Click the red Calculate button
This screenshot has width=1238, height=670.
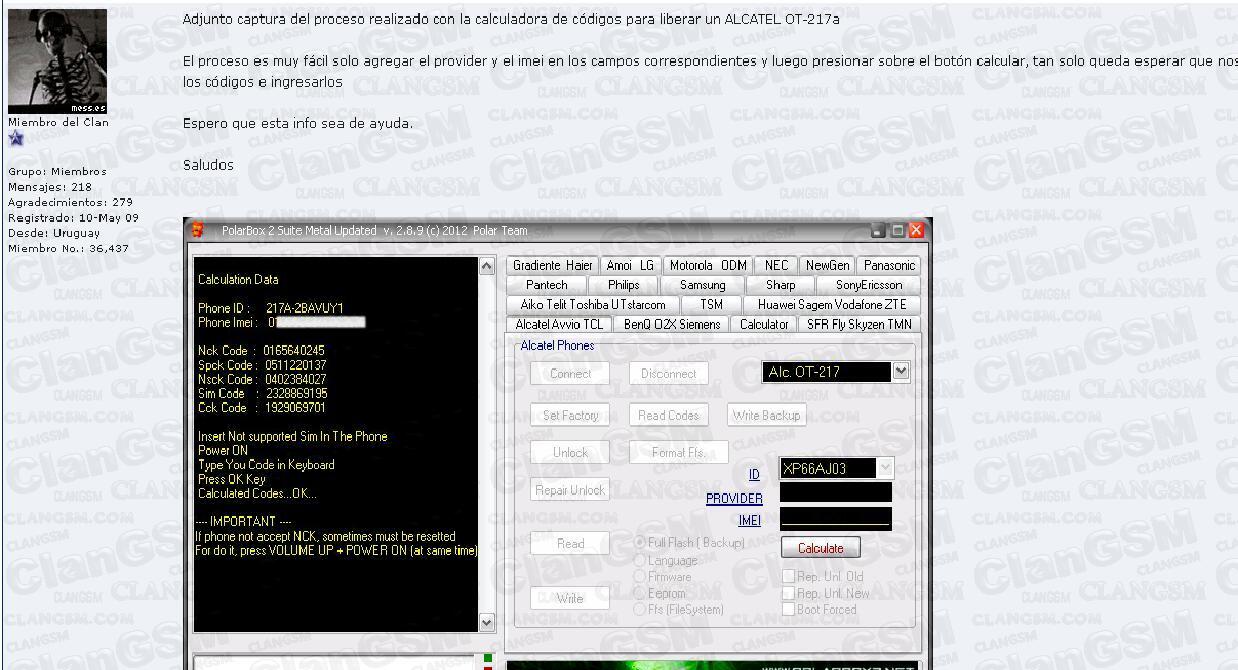click(x=821, y=548)
